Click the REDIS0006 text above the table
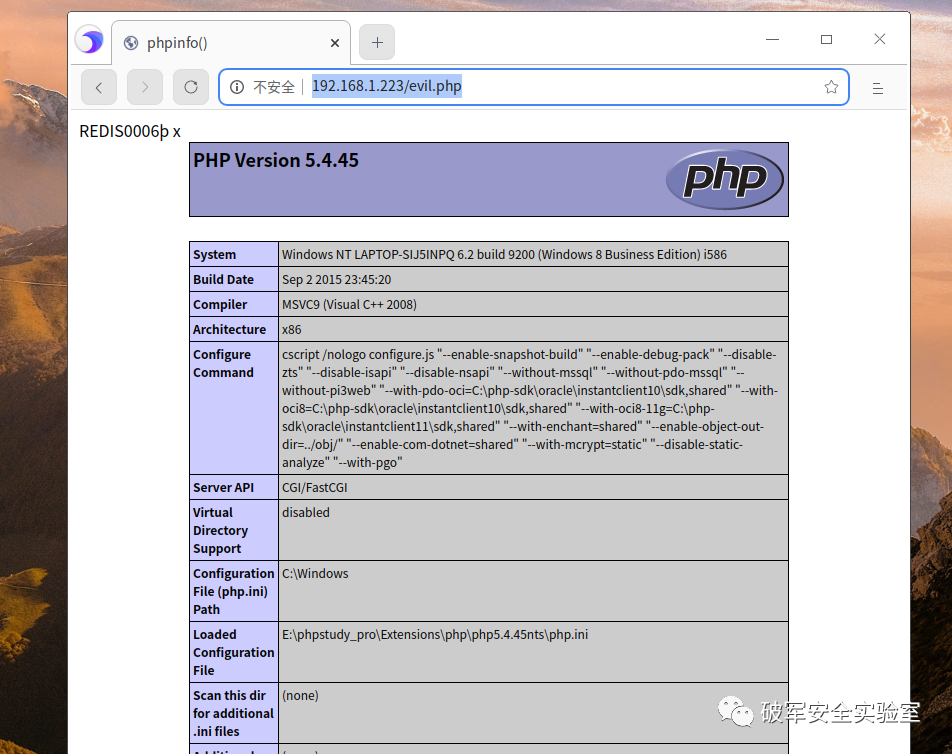 point(130,132)
